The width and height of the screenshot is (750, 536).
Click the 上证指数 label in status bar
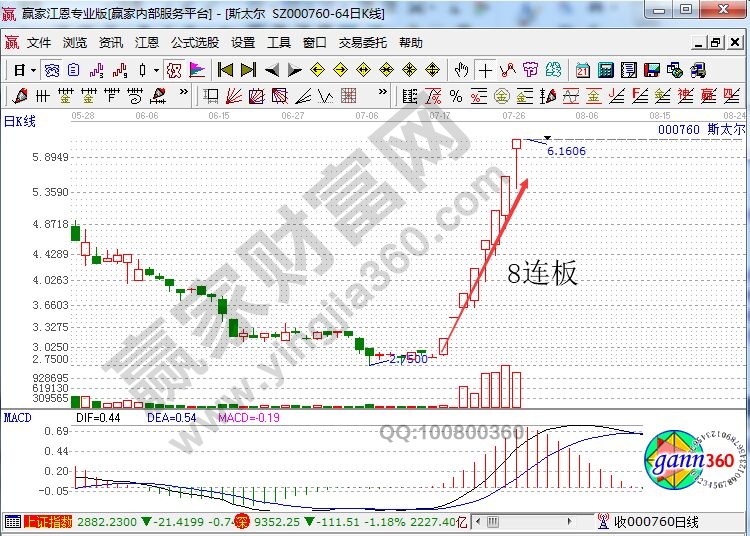coord(47,522)
